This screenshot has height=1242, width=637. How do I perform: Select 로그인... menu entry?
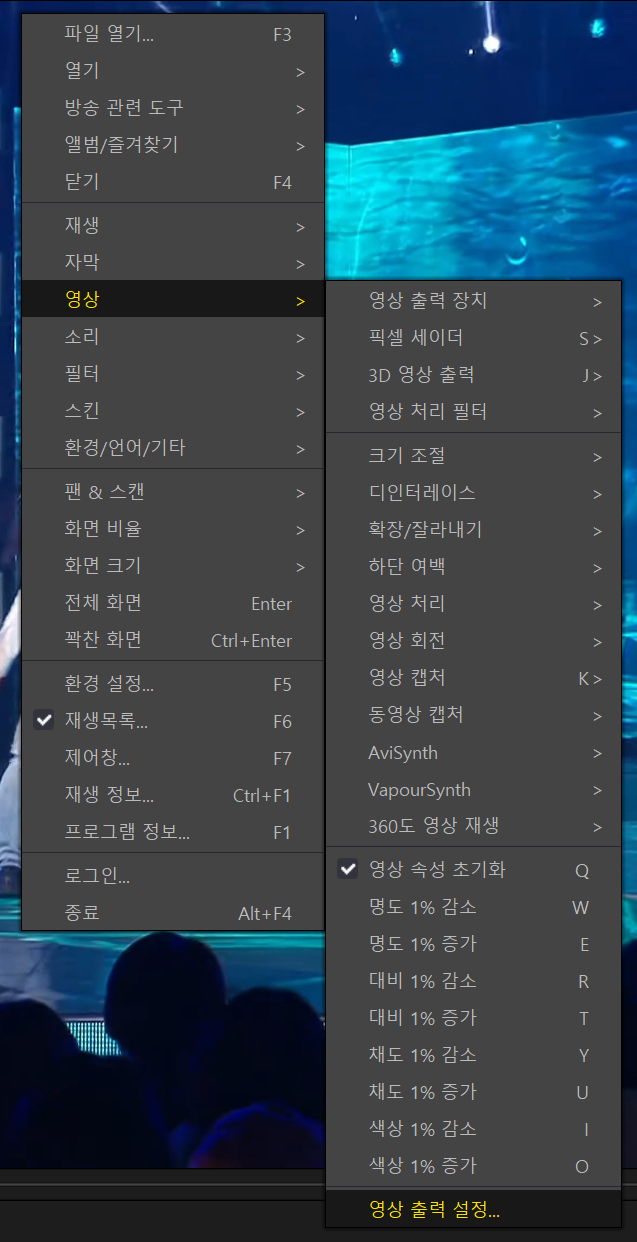(x=173, y=876)
